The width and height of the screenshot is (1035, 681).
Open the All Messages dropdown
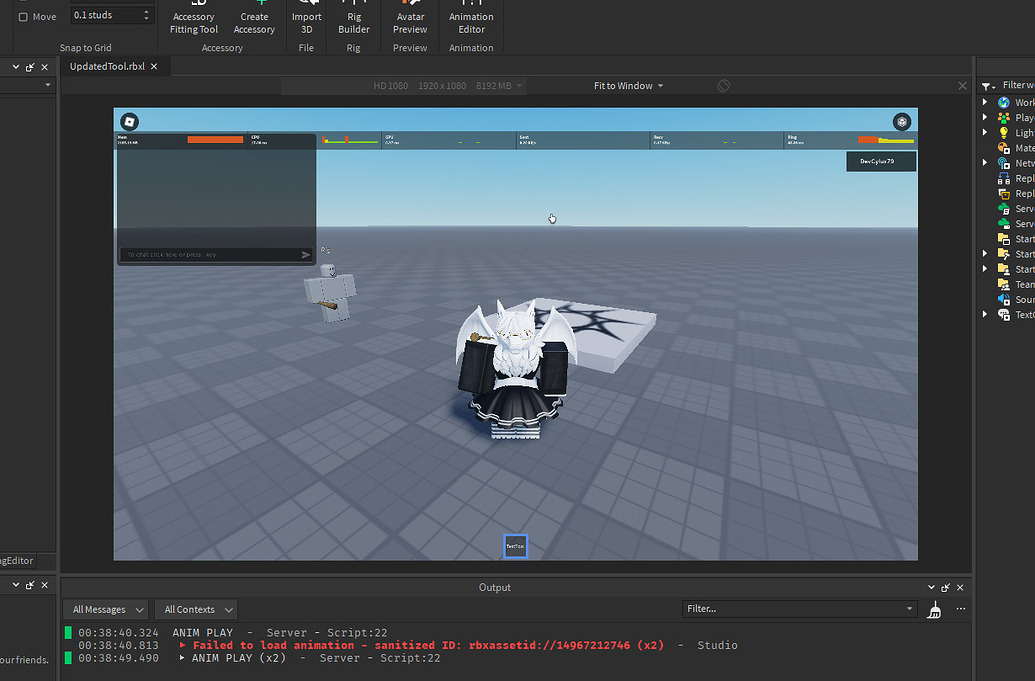click(x=104, y=608)
